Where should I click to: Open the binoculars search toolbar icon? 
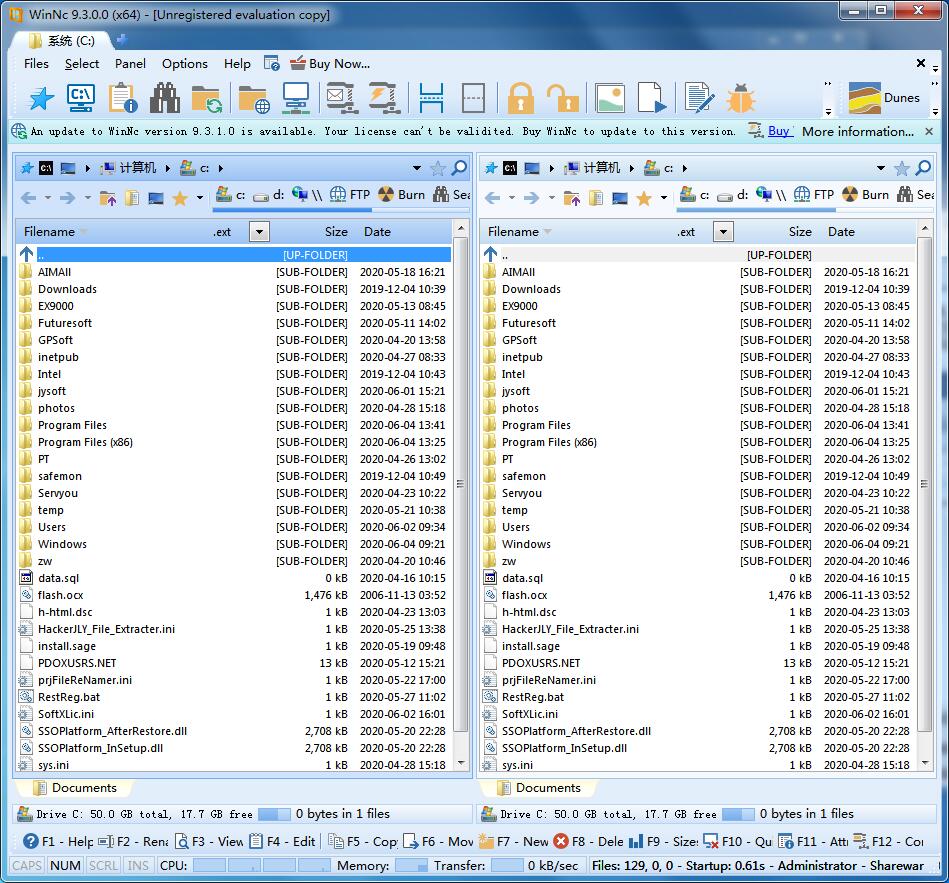click(x=165, y=98)
